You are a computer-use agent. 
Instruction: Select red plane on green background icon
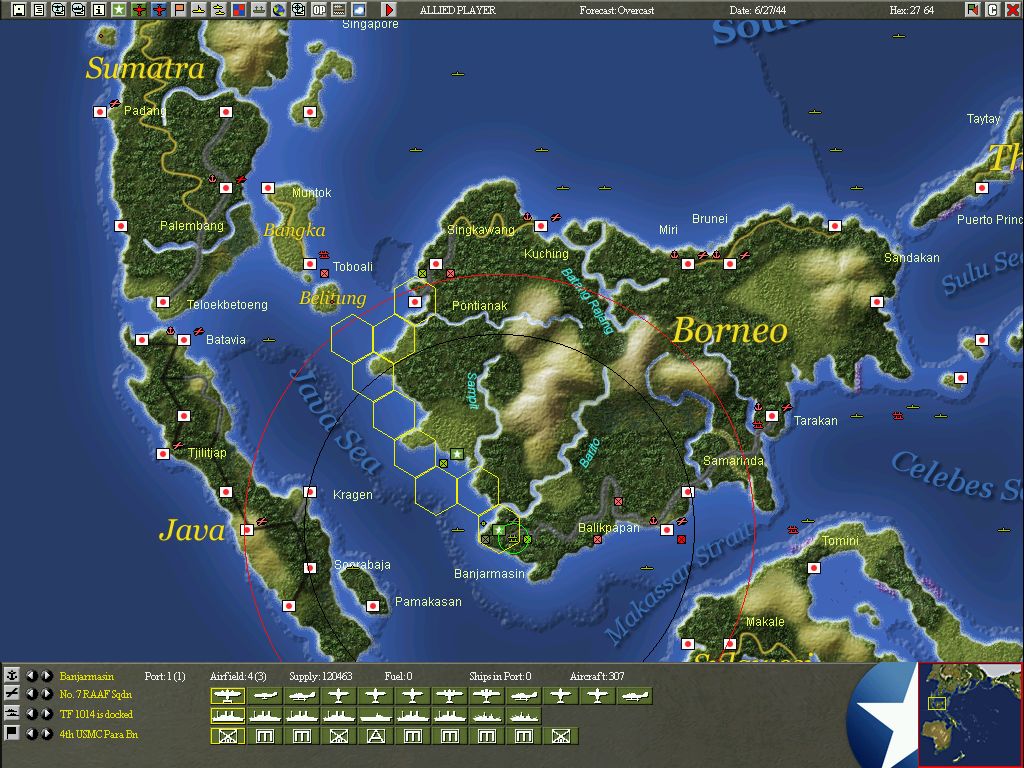pos(138,10)
